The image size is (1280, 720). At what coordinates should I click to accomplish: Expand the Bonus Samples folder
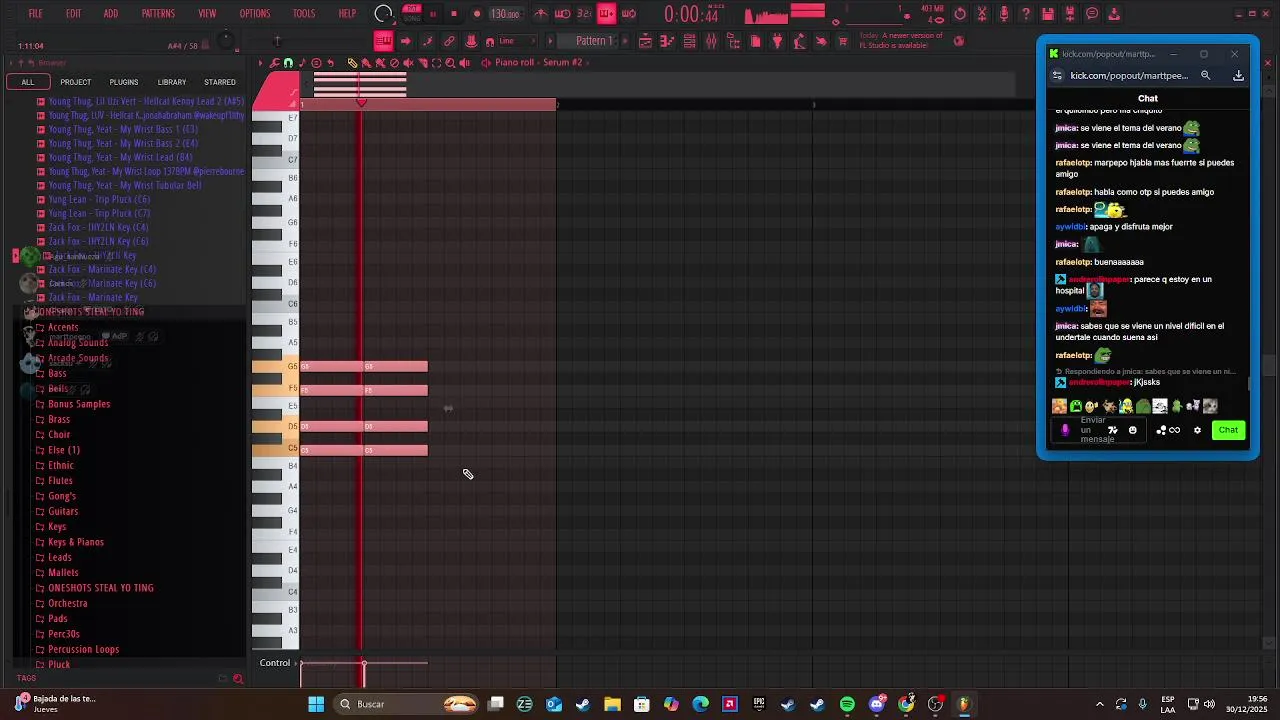79,404
